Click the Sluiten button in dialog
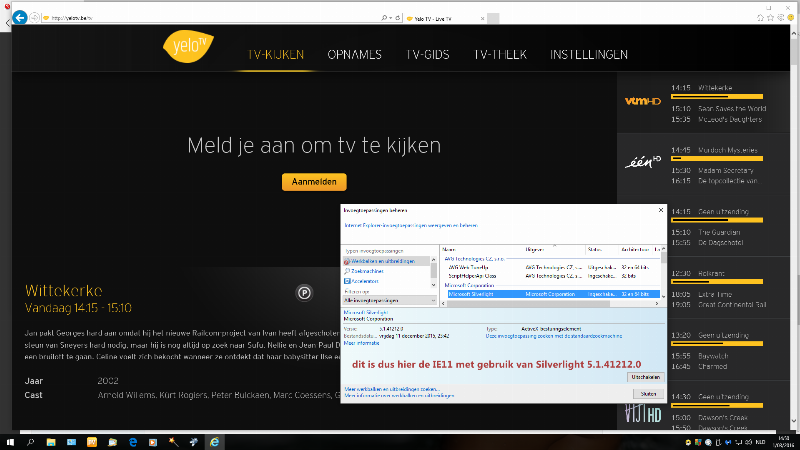The width and height of the screenshot is (800, 450). tap(647, 394)
